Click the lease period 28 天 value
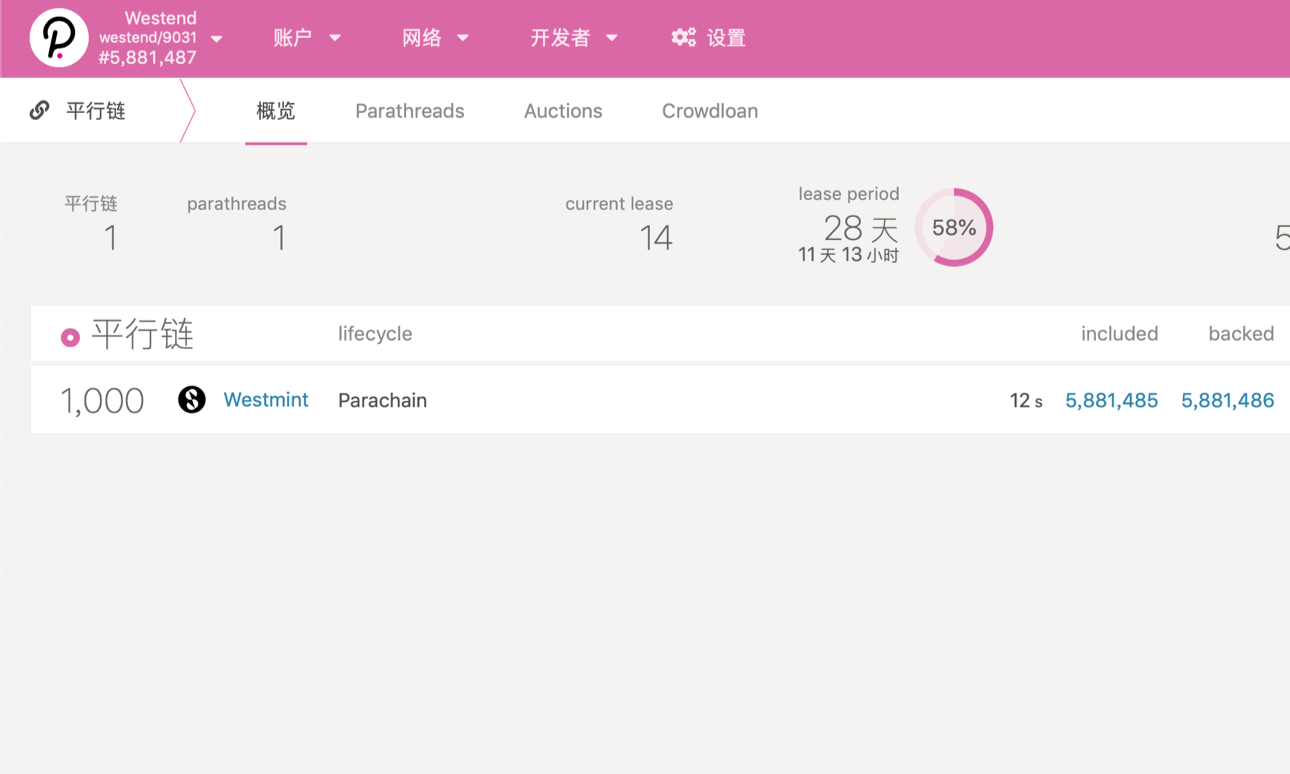Viewport: 1290px width, 774px height. coord(861,229)
